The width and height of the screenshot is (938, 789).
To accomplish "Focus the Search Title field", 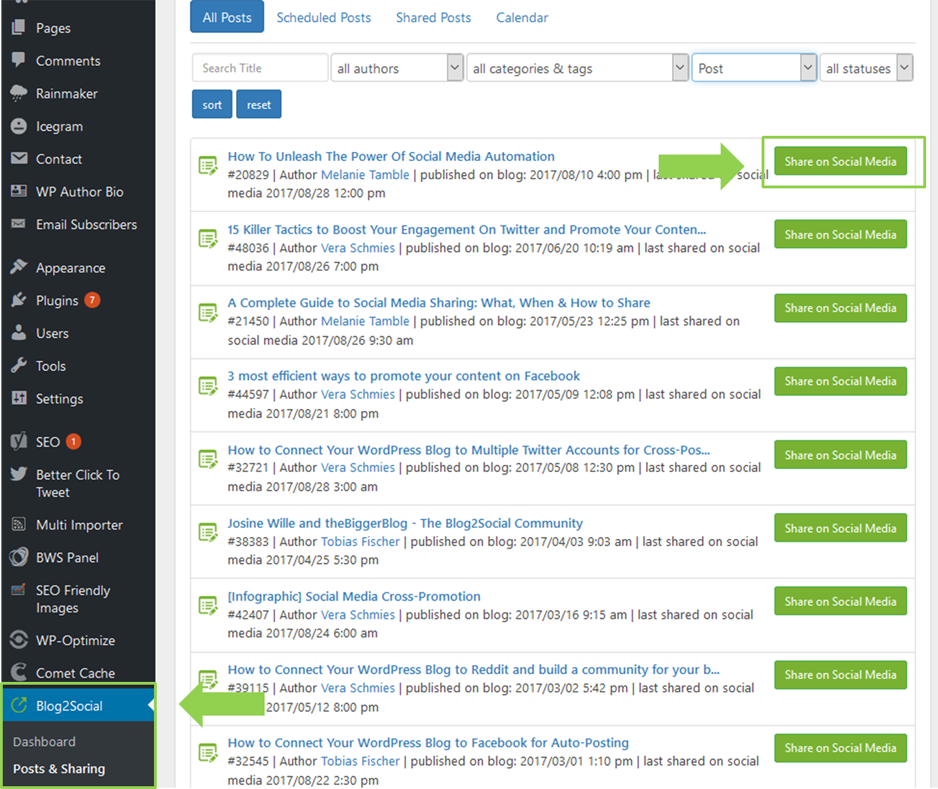I will (260, 68).
